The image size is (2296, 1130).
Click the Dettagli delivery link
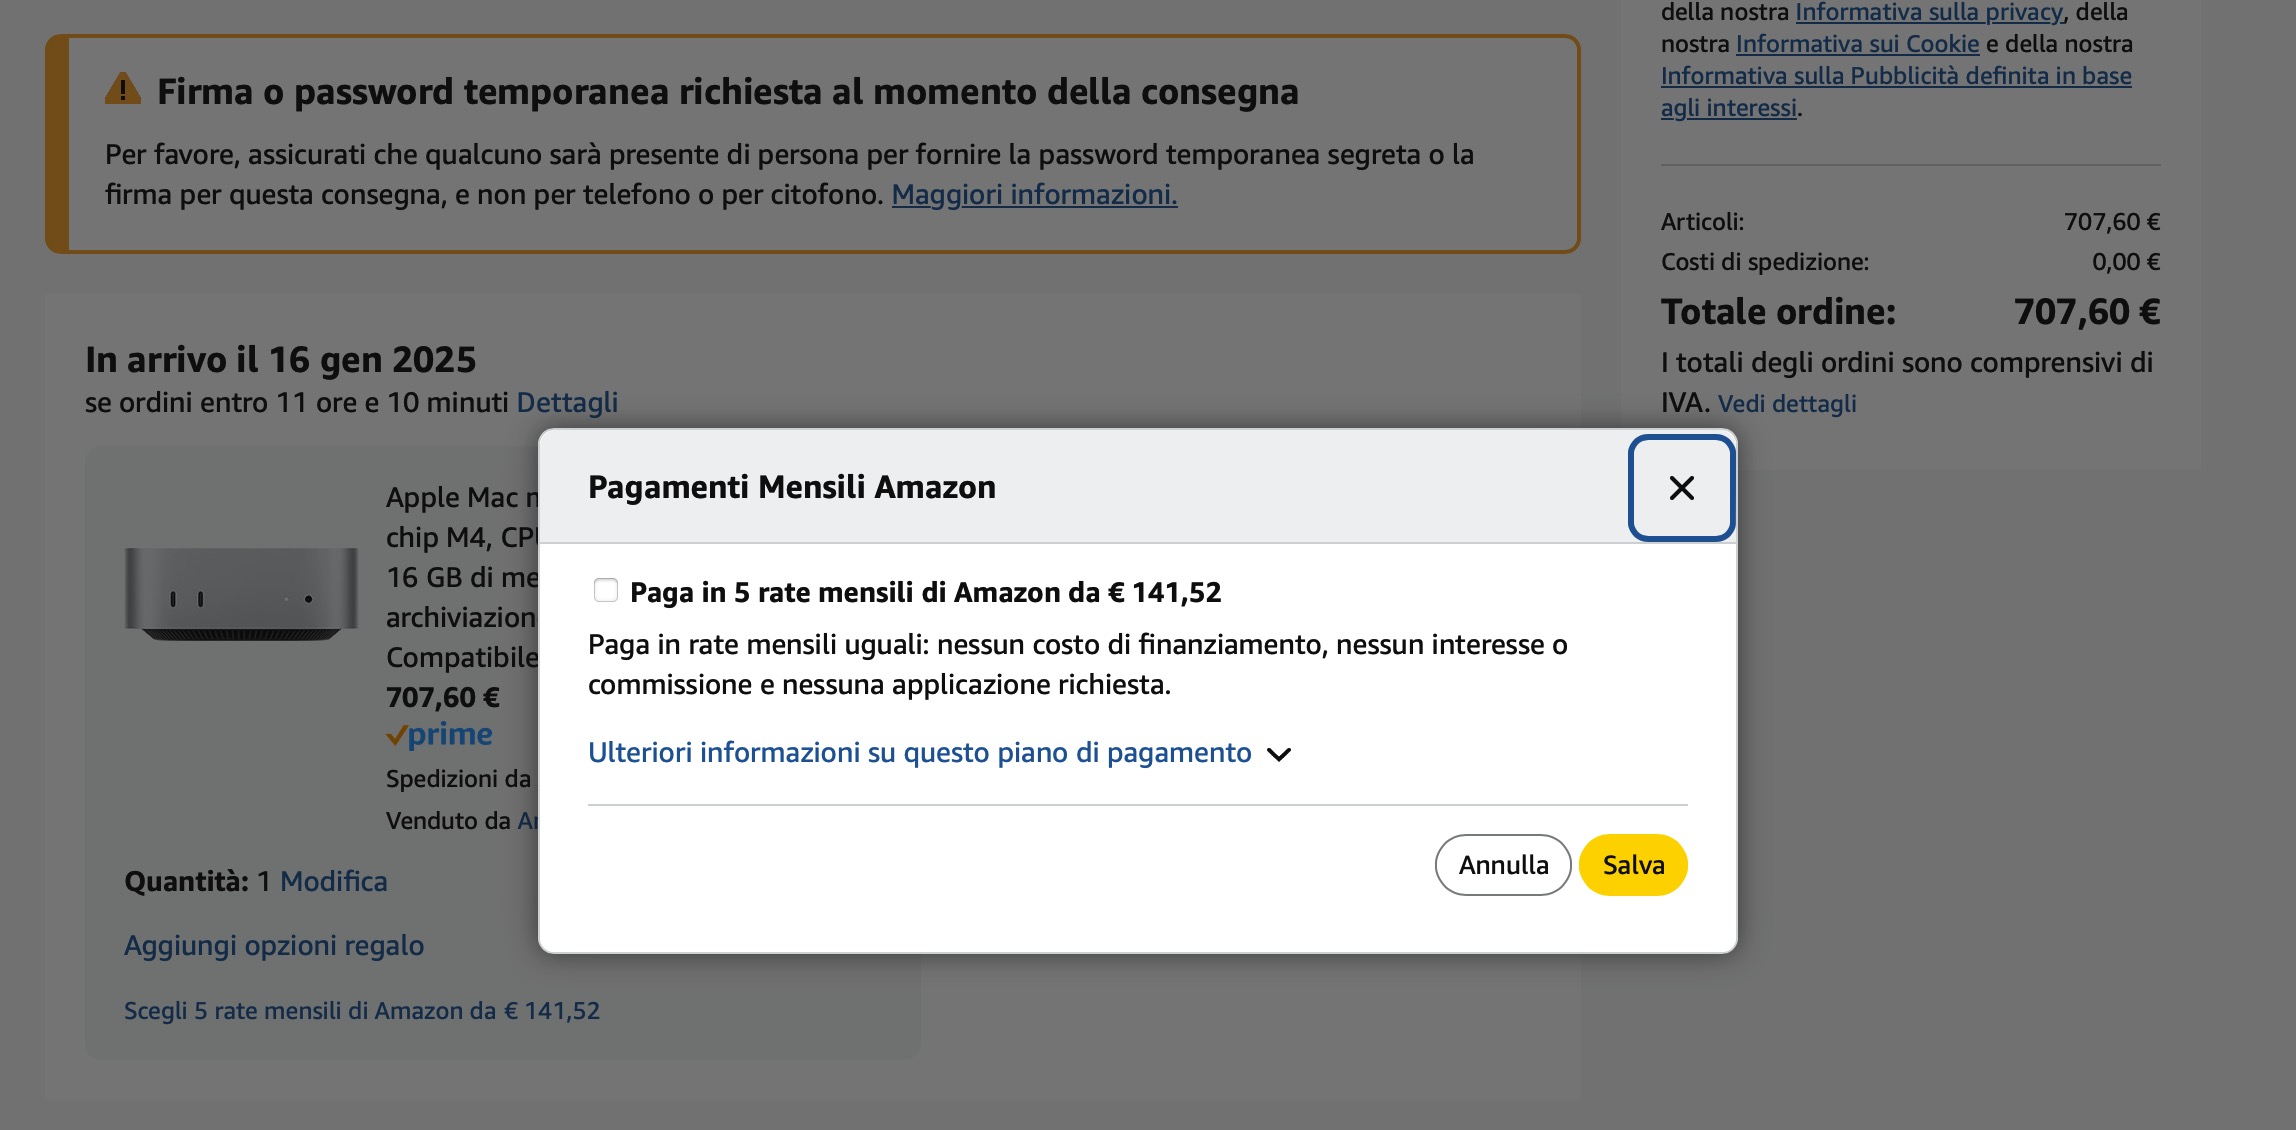(567, 402)
